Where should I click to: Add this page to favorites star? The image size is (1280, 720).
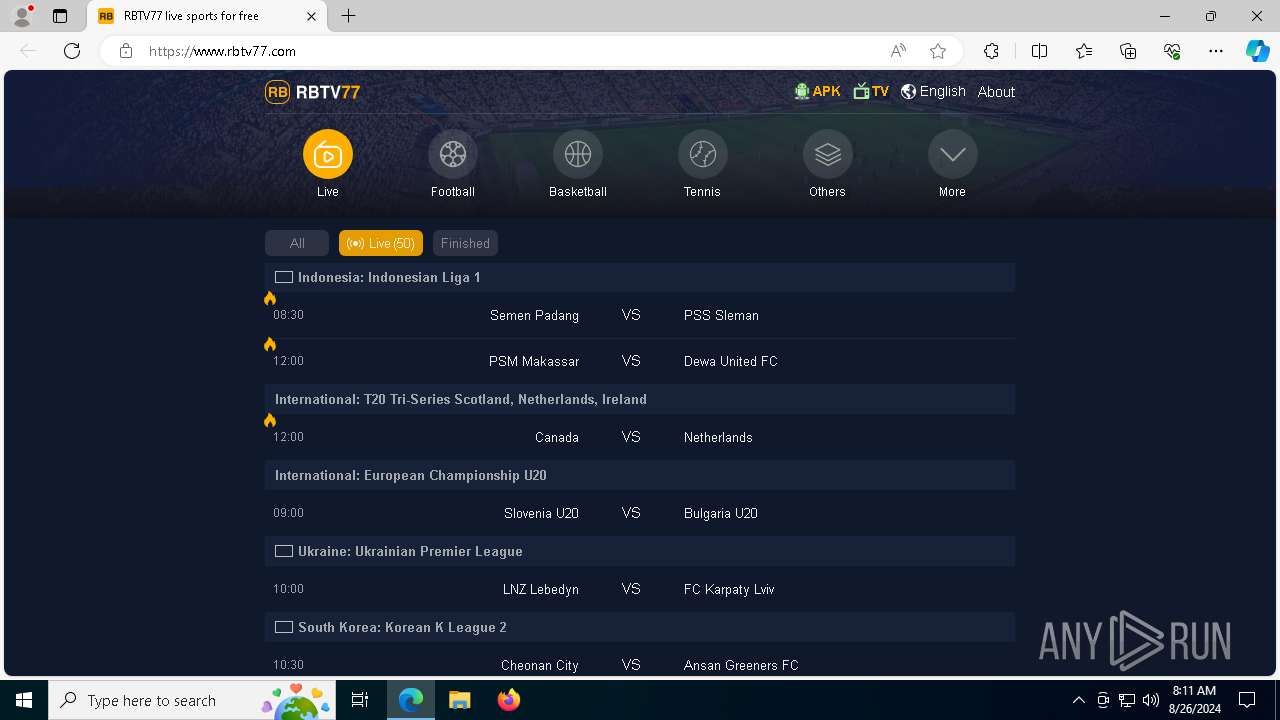[x=938, y=51]
